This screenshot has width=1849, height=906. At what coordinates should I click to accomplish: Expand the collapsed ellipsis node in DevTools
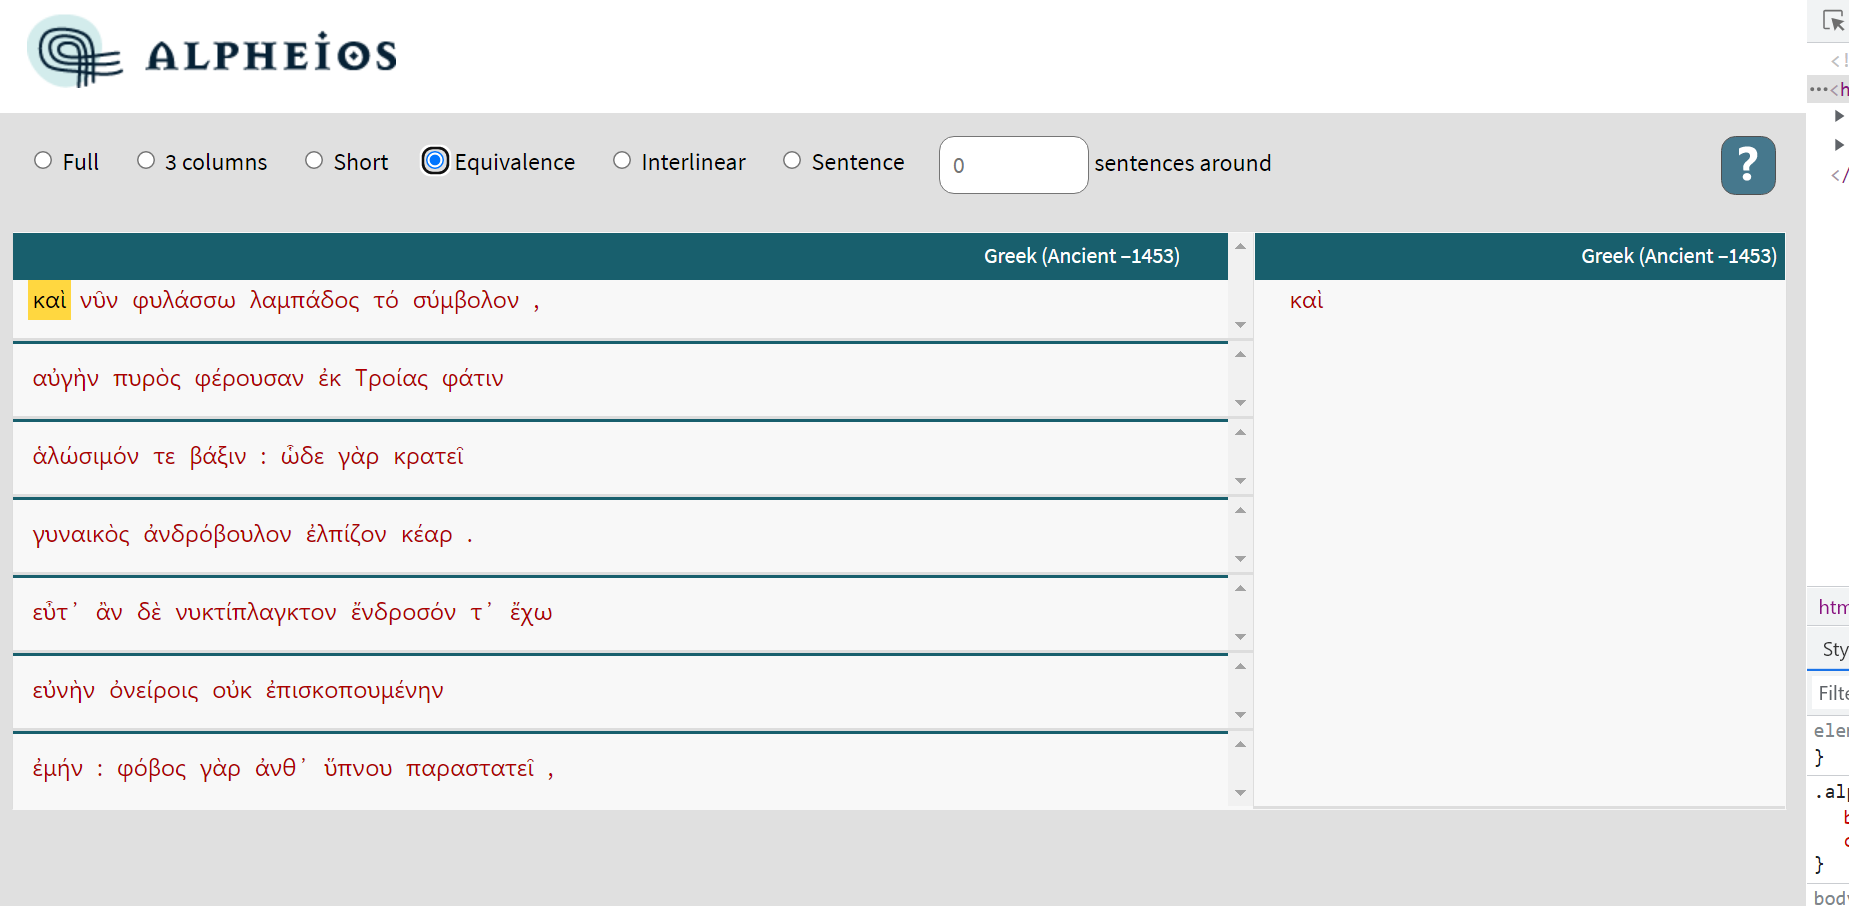coord(1818,89)
